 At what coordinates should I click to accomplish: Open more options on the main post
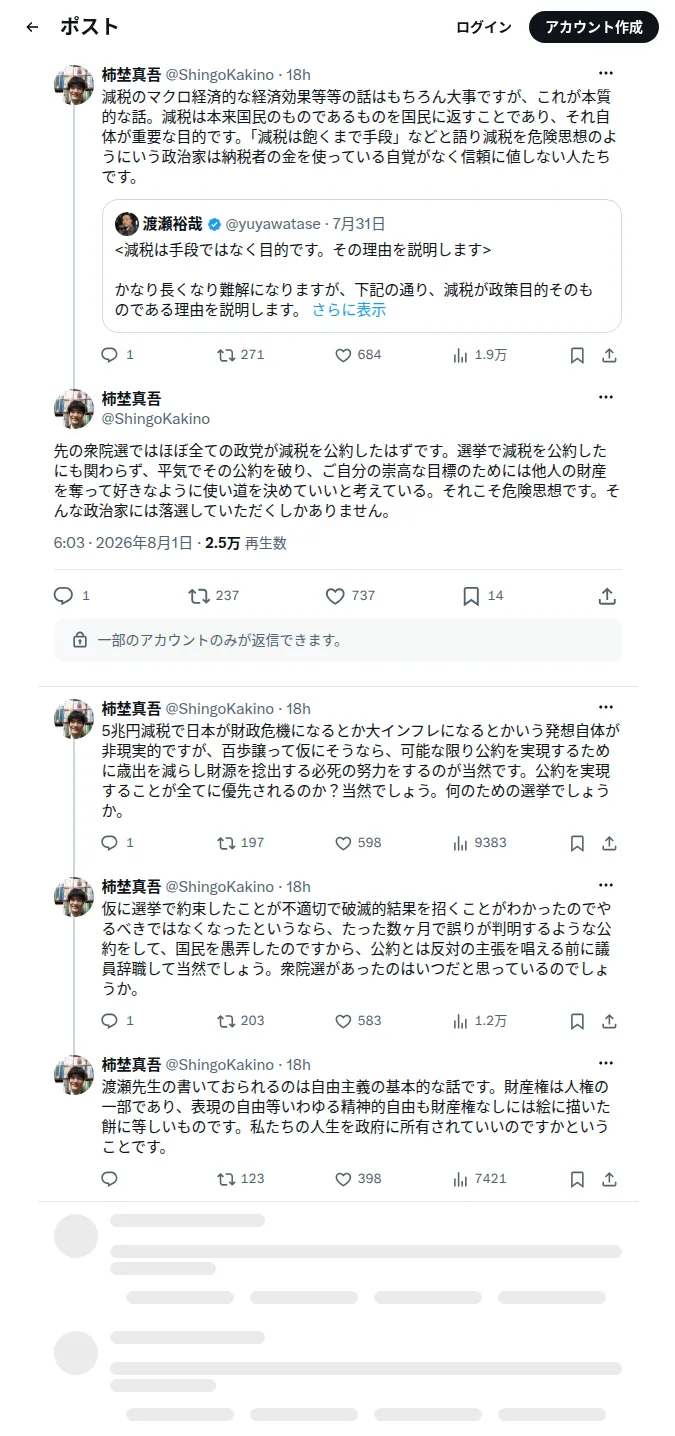point(606,397)
